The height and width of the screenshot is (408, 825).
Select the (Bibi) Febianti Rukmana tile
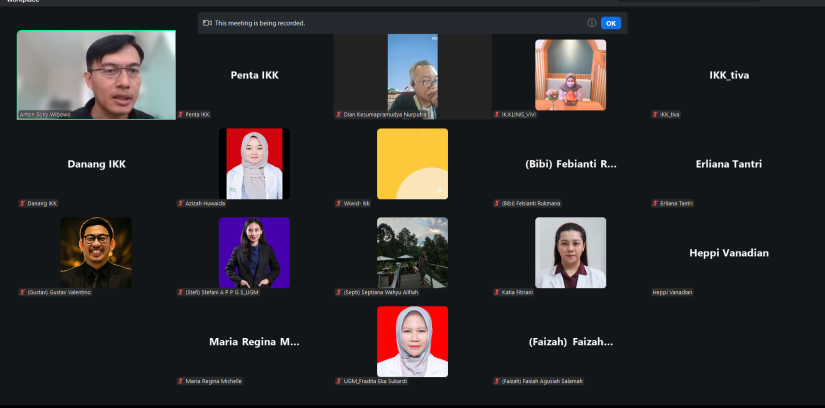570,164
